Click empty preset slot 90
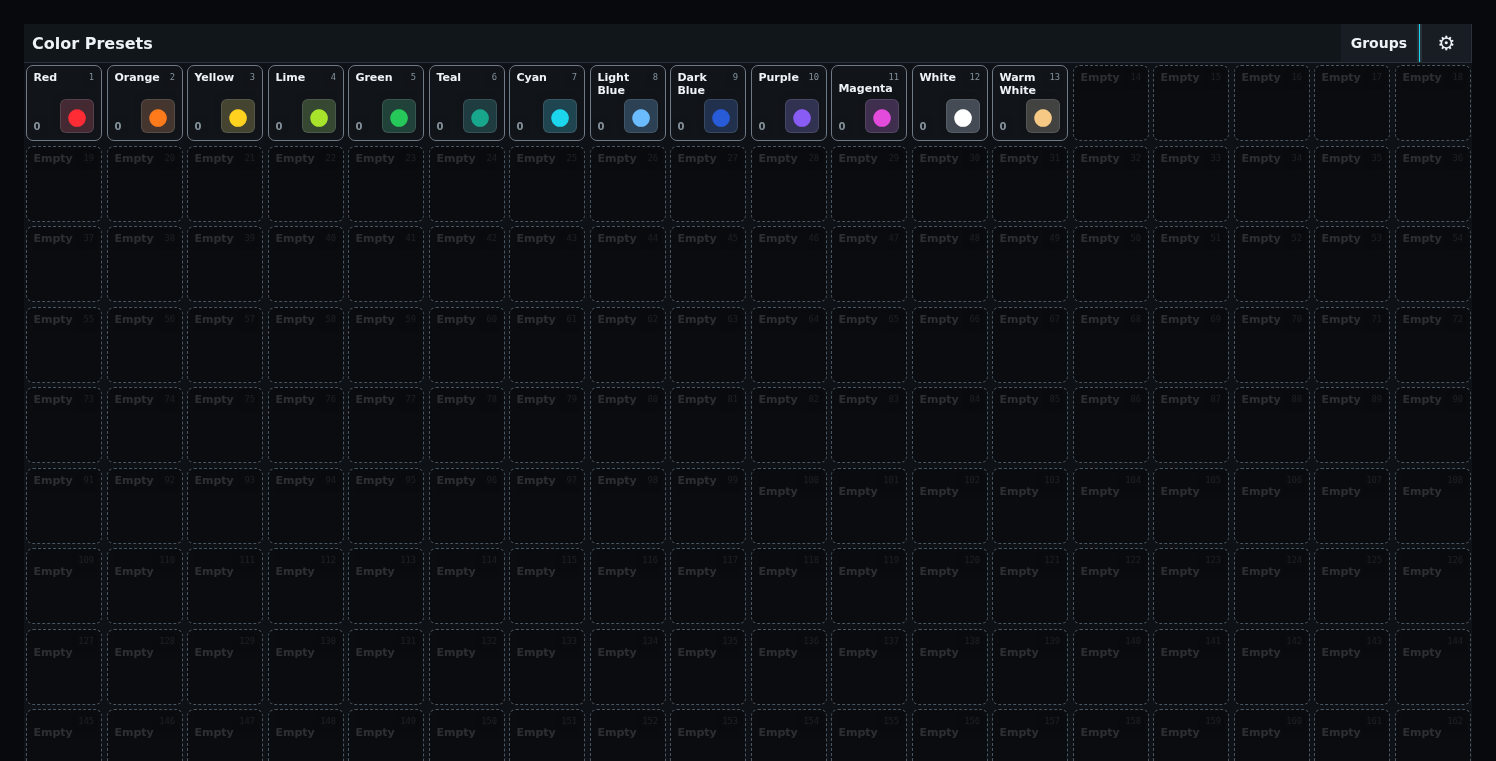The width and height of the screenshot is (1496, 761). [1433, 425]
